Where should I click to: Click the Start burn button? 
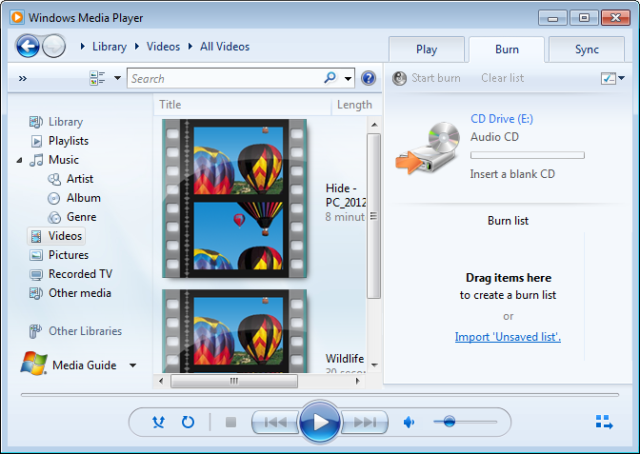tap(427, 78)
